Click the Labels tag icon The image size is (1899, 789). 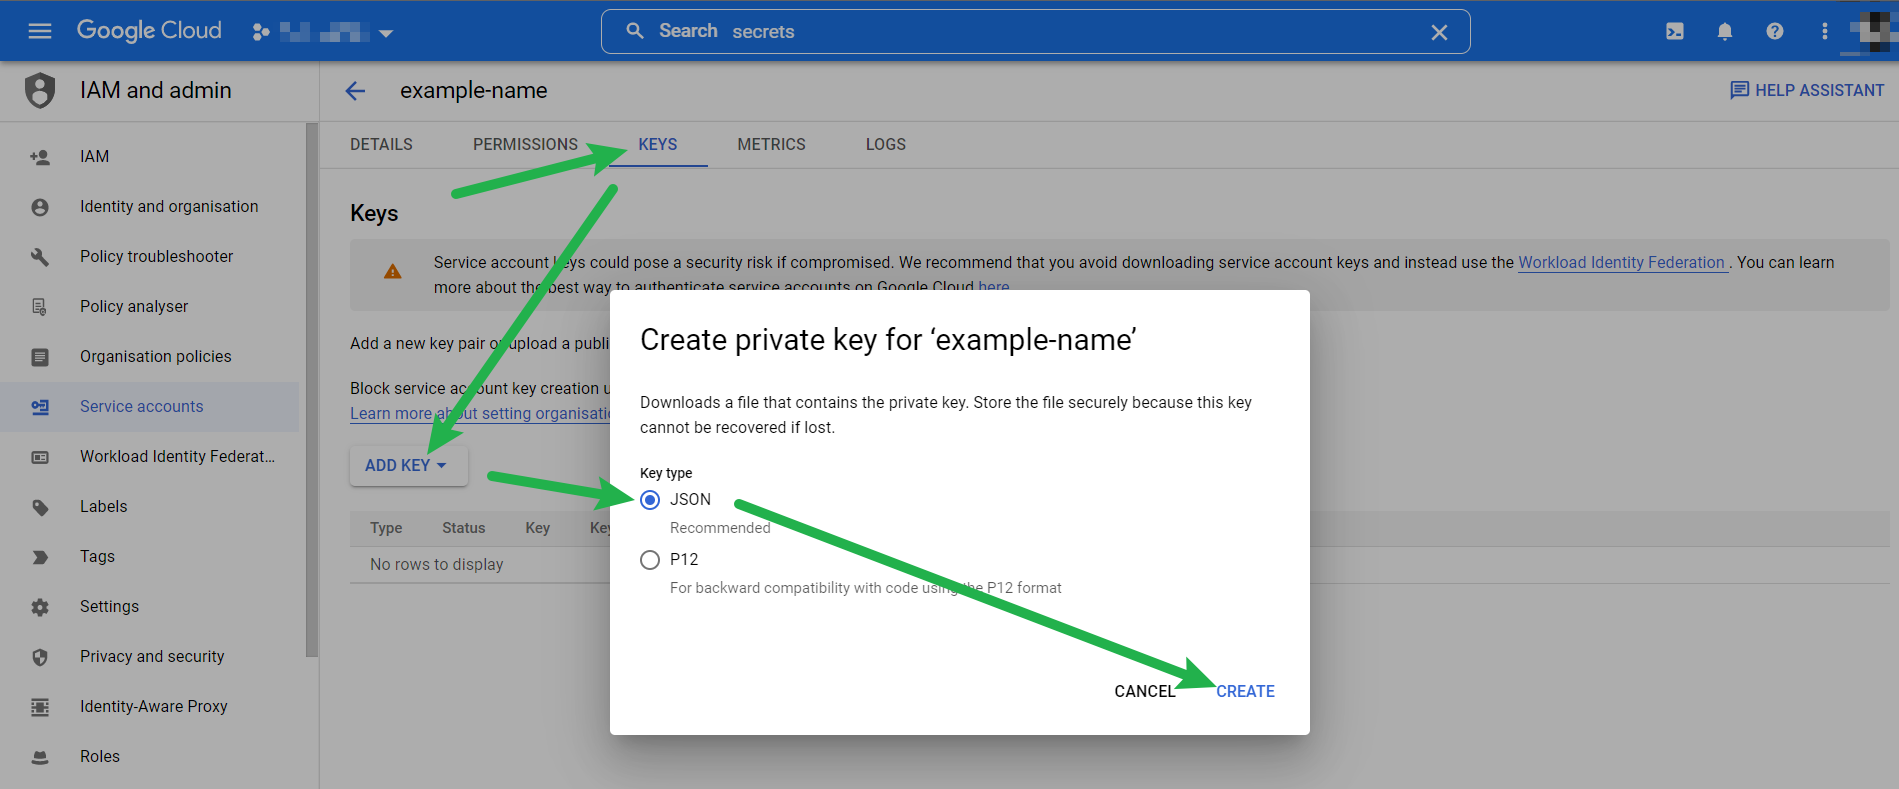coord(40,507)
